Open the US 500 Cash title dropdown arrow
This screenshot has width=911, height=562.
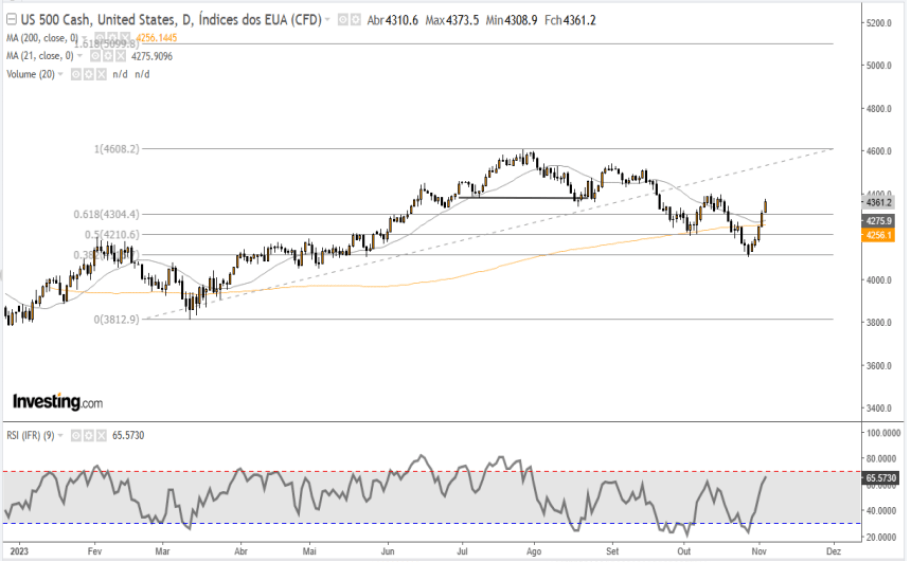[x=329, y=19]
